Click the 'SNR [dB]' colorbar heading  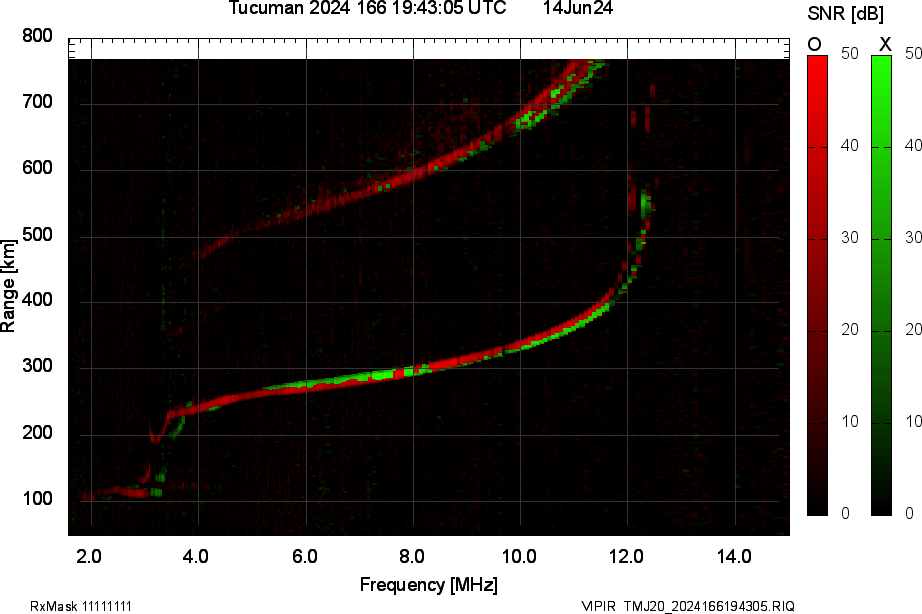[845, 14]
